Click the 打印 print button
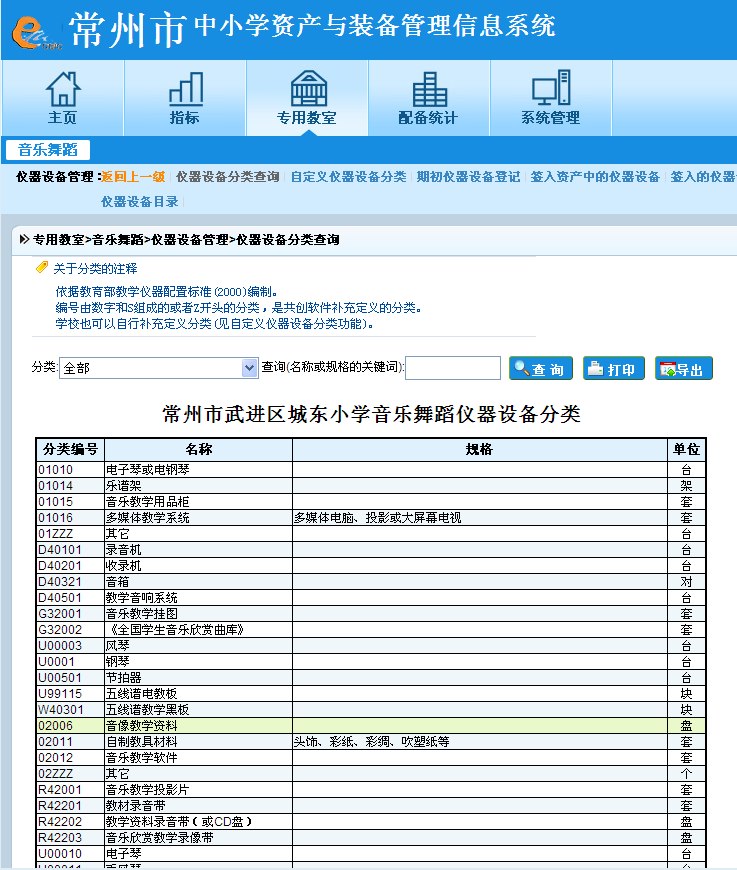This screenshot has width=737, height=870. coord(614,368)
